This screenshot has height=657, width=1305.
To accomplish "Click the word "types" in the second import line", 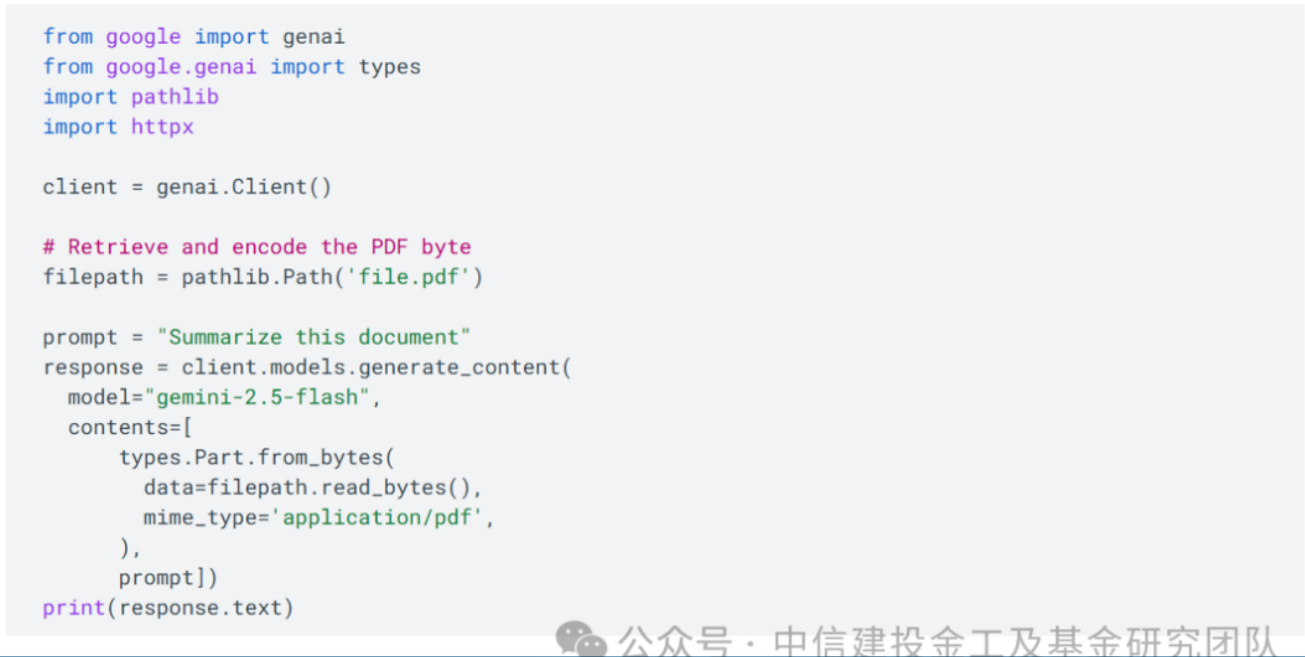I will click(x=390, y=67).
